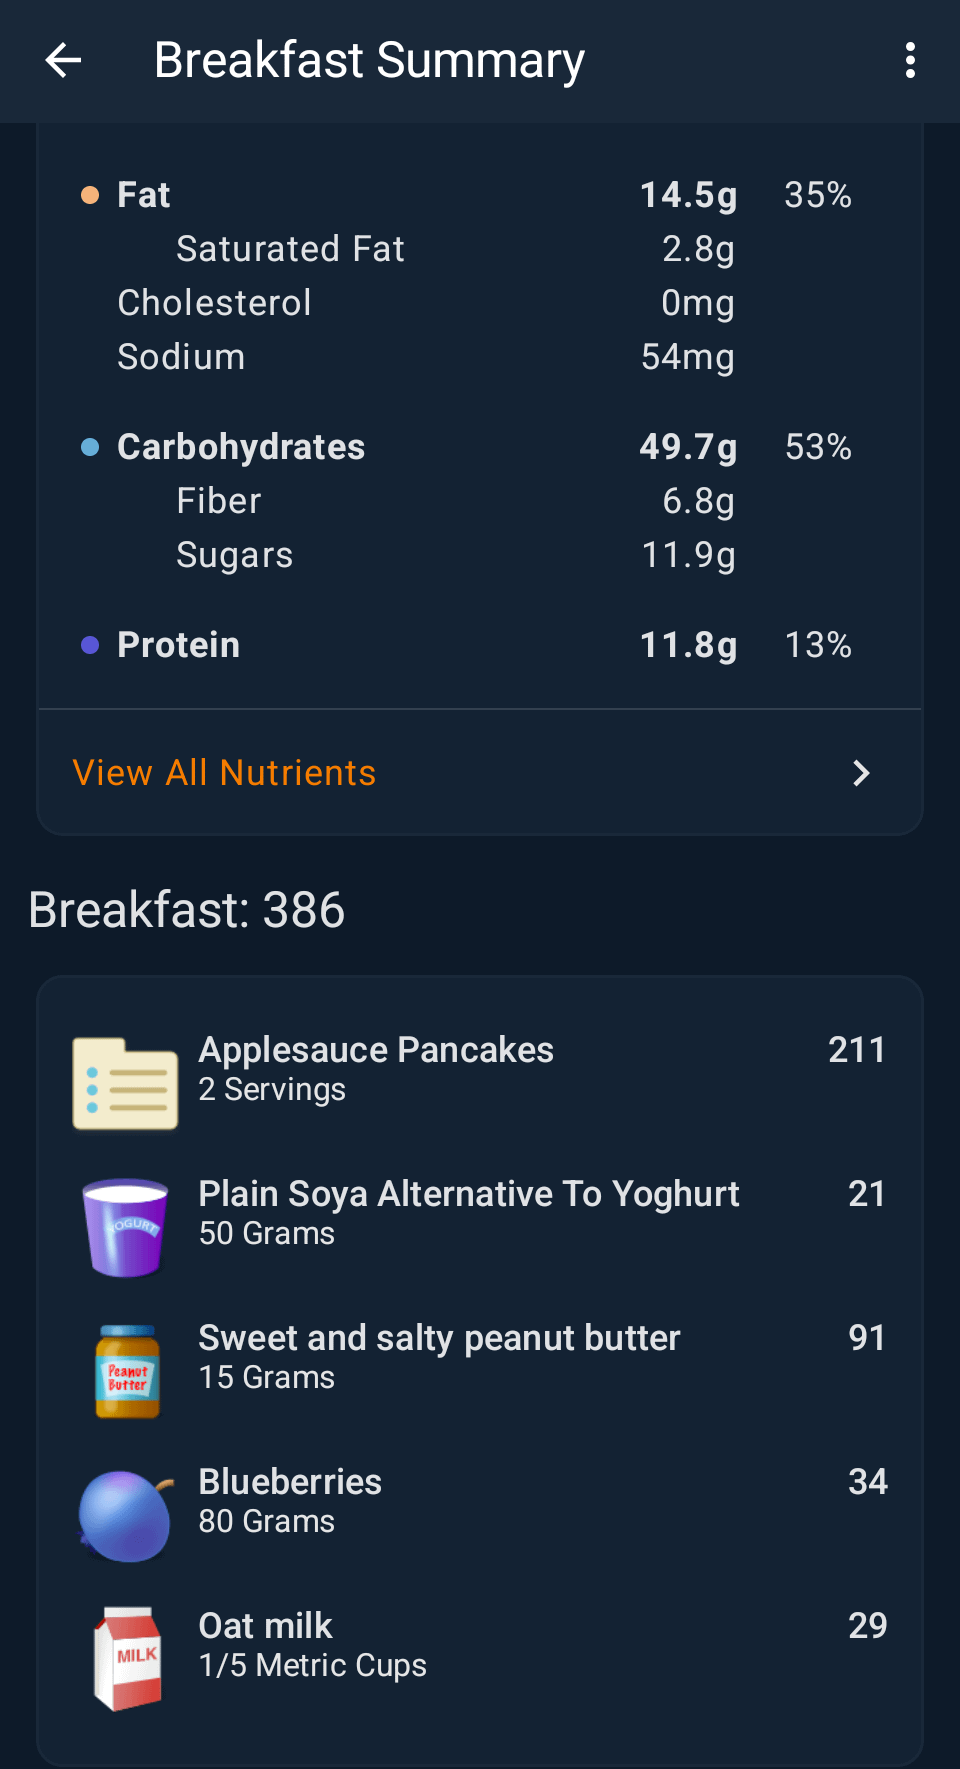The width and height of the screenshot is (960, 1769).
Task: Tap the purple yoghurt cup icon
Action: click(125, 1227)
